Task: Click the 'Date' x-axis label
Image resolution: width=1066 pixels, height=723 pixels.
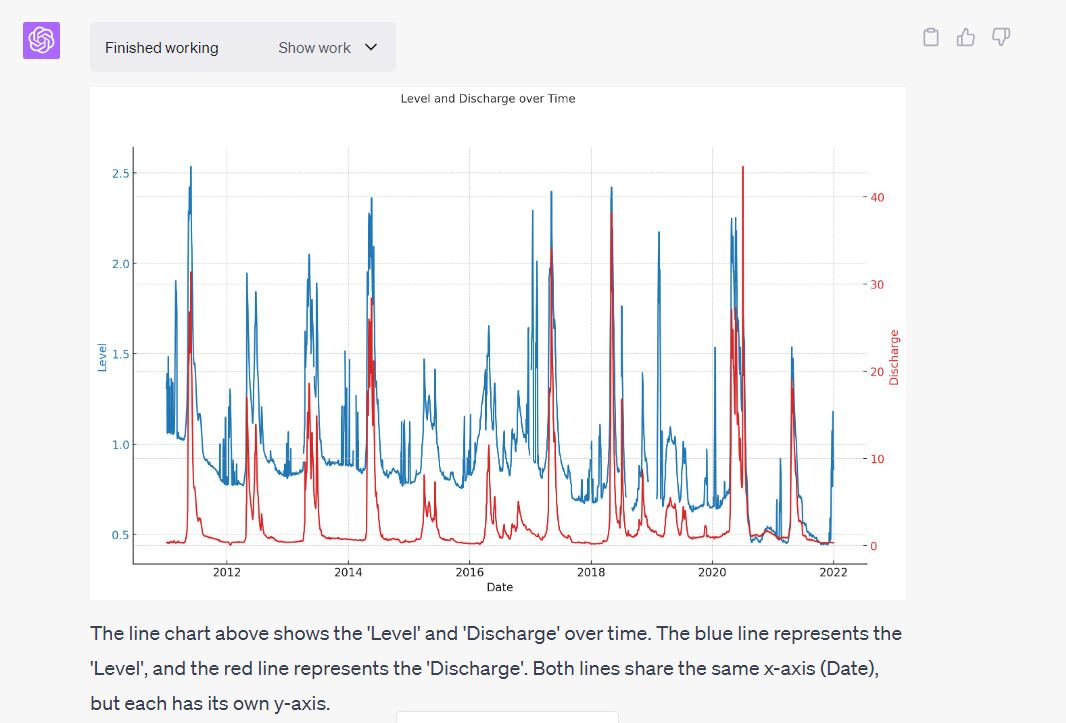Action: click(499, 587)
